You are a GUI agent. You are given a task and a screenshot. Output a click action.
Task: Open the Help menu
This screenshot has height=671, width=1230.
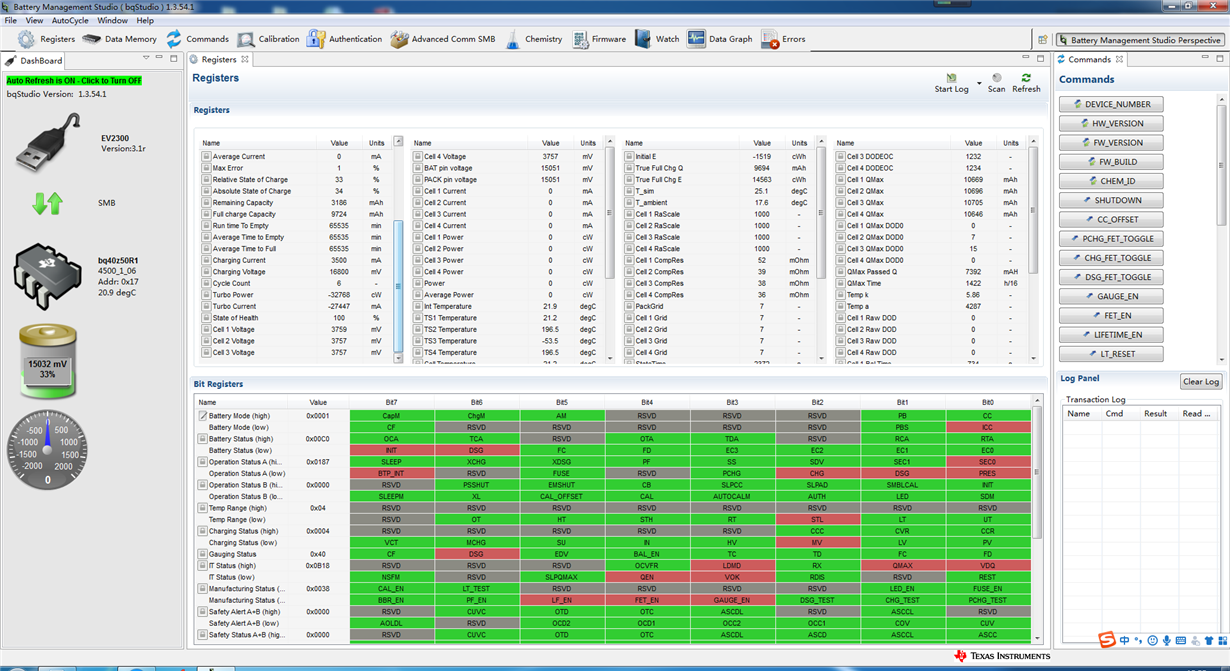(x=145, y=20)
